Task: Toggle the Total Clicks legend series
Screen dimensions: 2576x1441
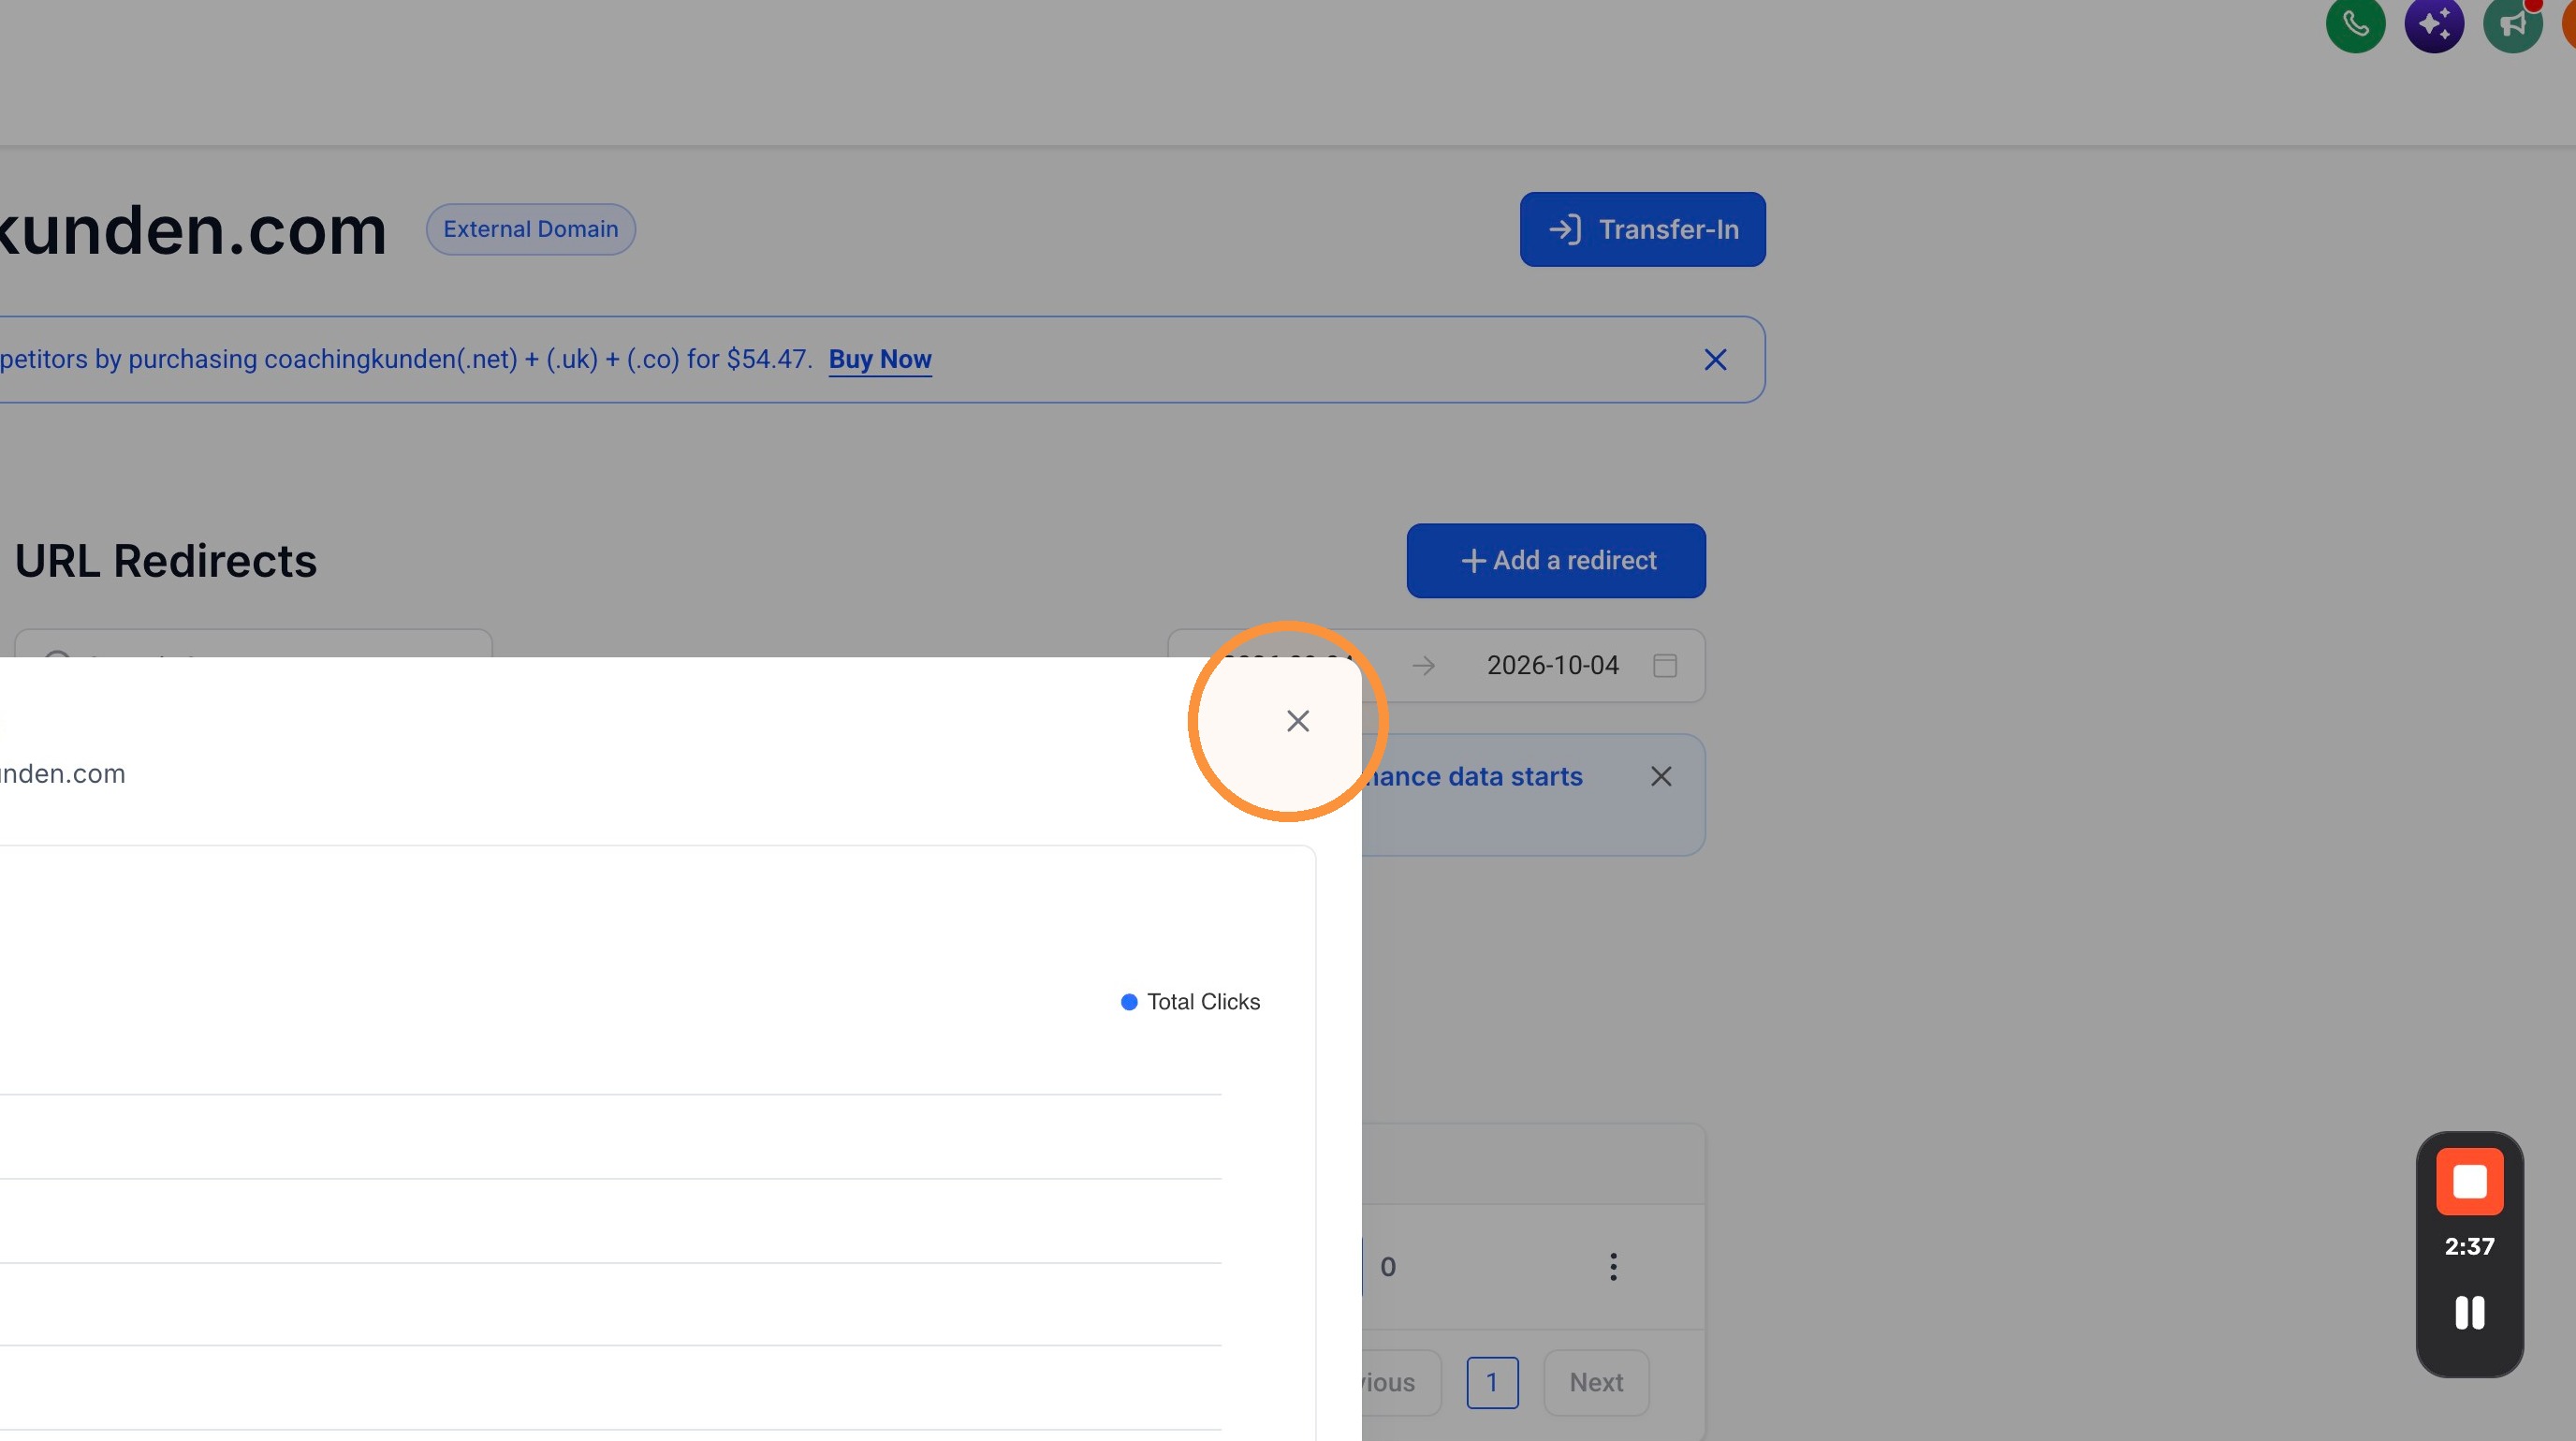Action: 1190,1002
